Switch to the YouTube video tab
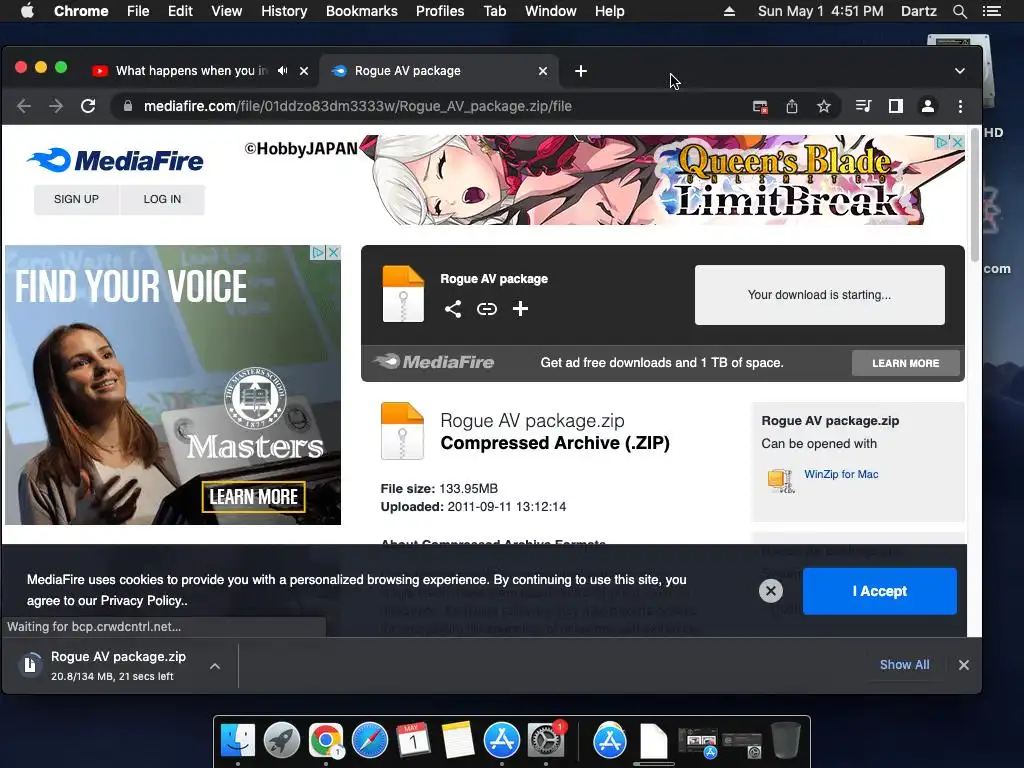Image resolution: width=1024 pixels, height=768 pixels. (x=191, y=71)
